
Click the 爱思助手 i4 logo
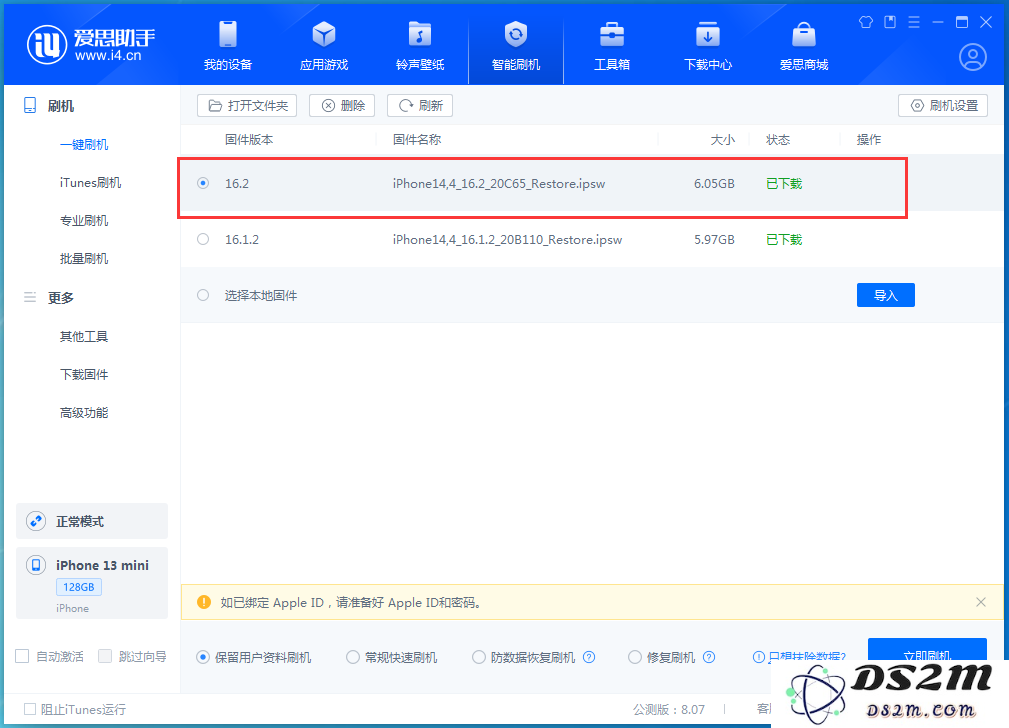pyautogui.click(x=91, y=44)
